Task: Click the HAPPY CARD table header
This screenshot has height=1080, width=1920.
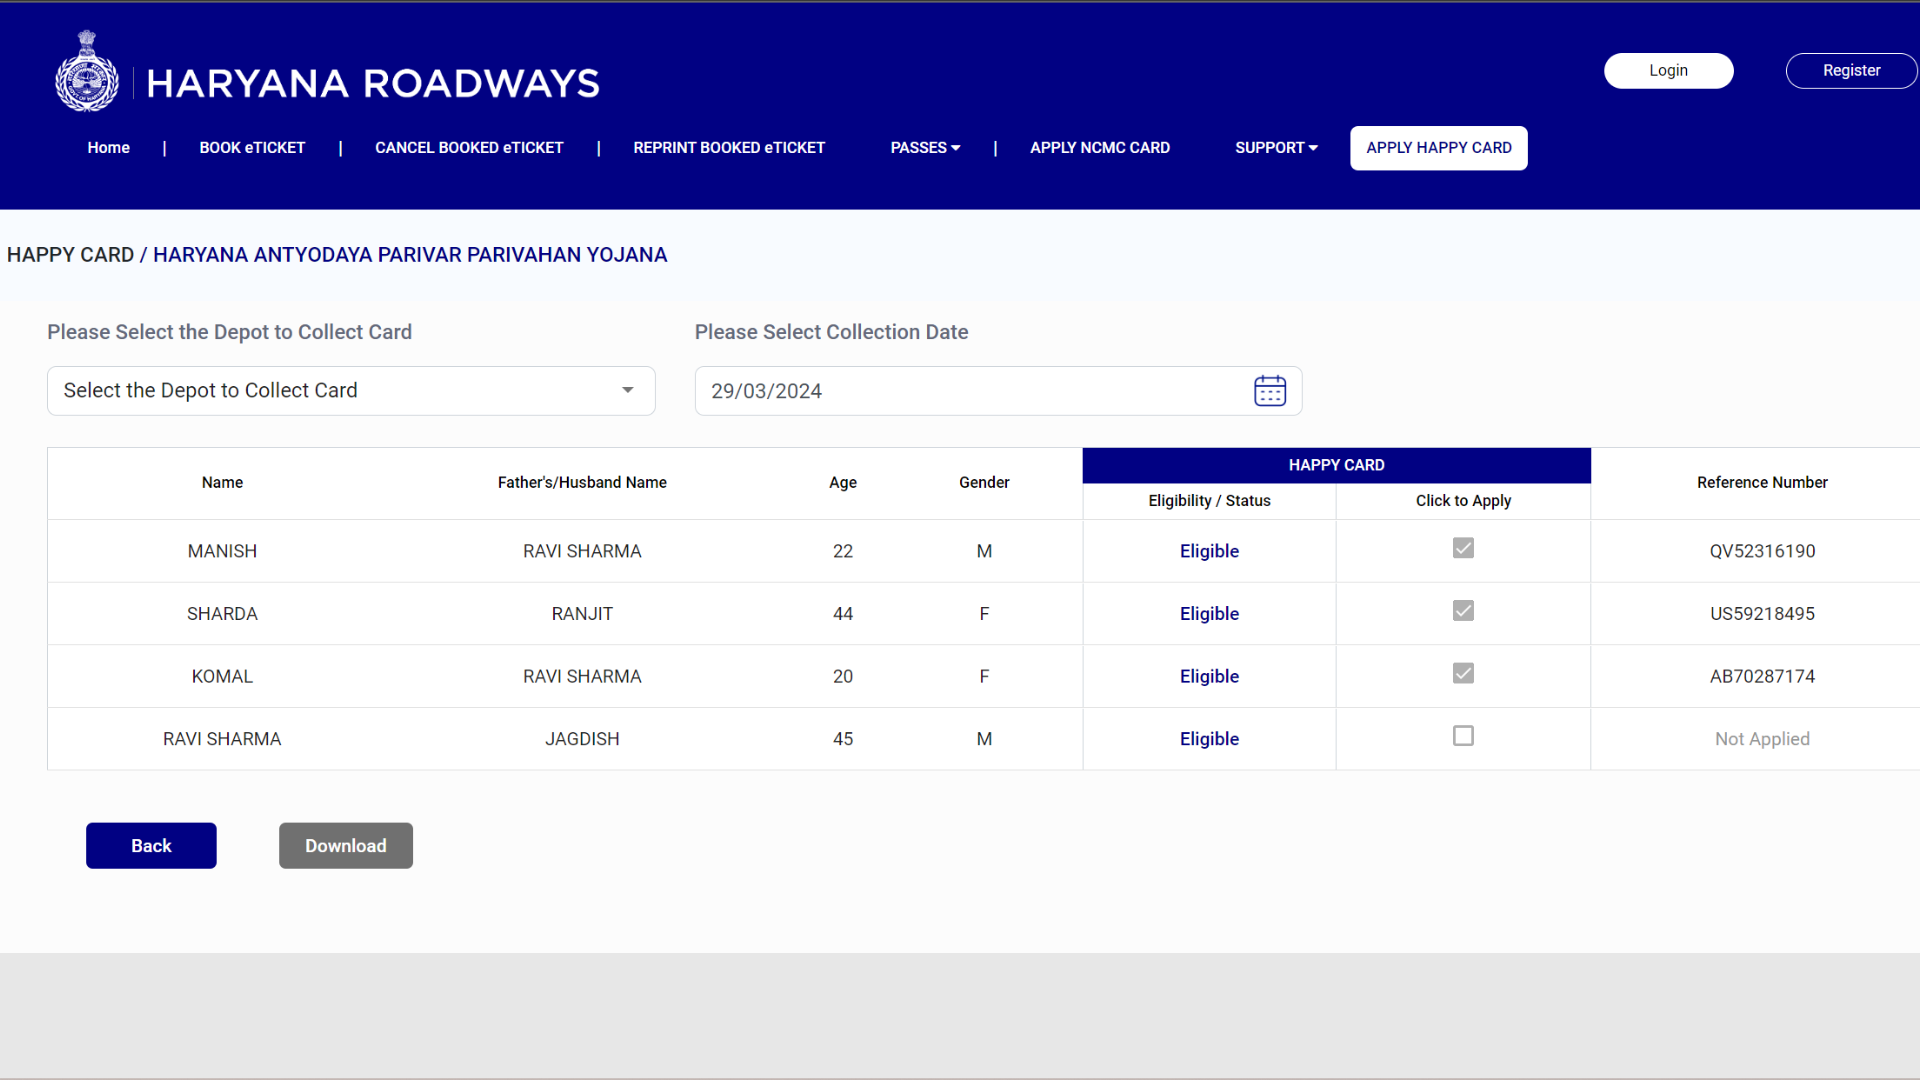Action: click(x=1336, y=466)
